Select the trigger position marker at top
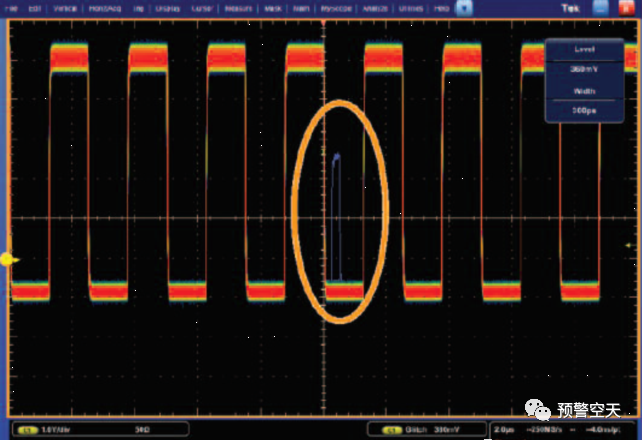This screenshot has height=440, width=642. 323,23
